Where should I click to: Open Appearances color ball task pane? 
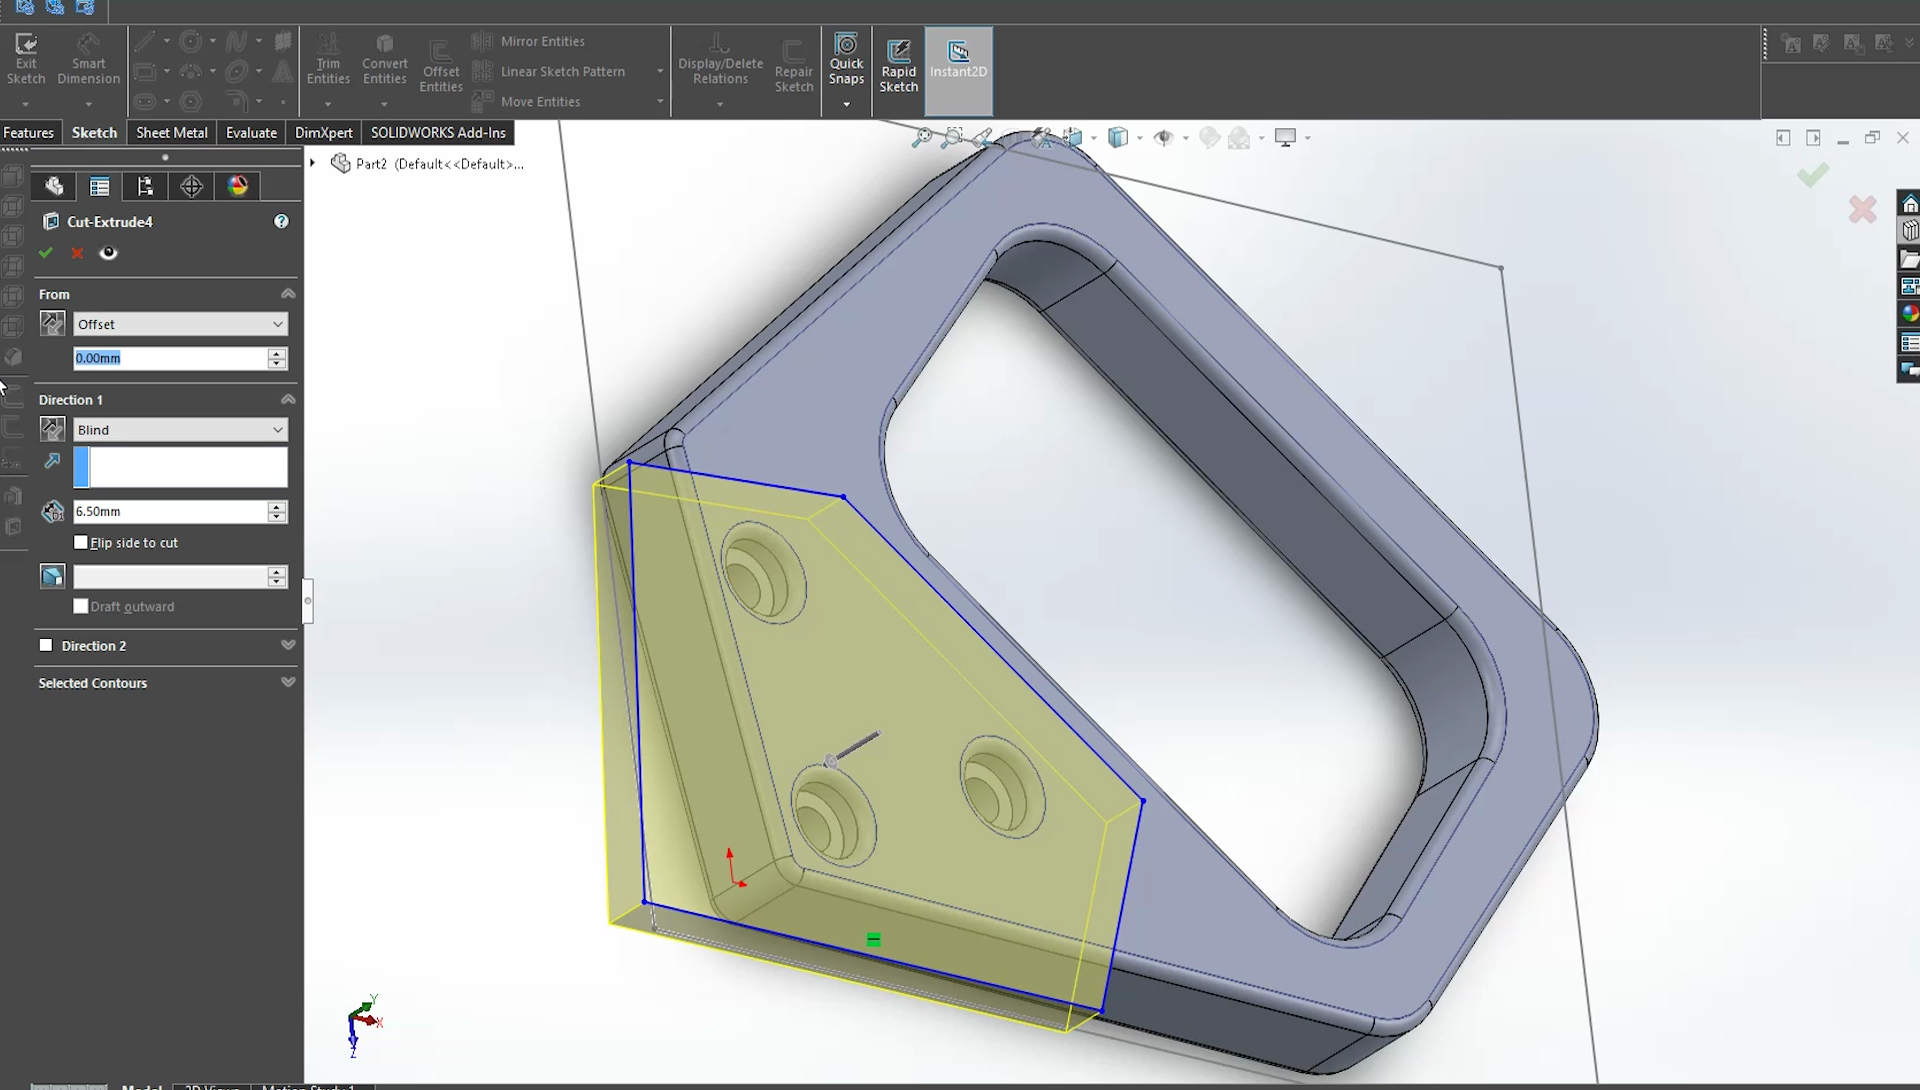click(1909, 314)
